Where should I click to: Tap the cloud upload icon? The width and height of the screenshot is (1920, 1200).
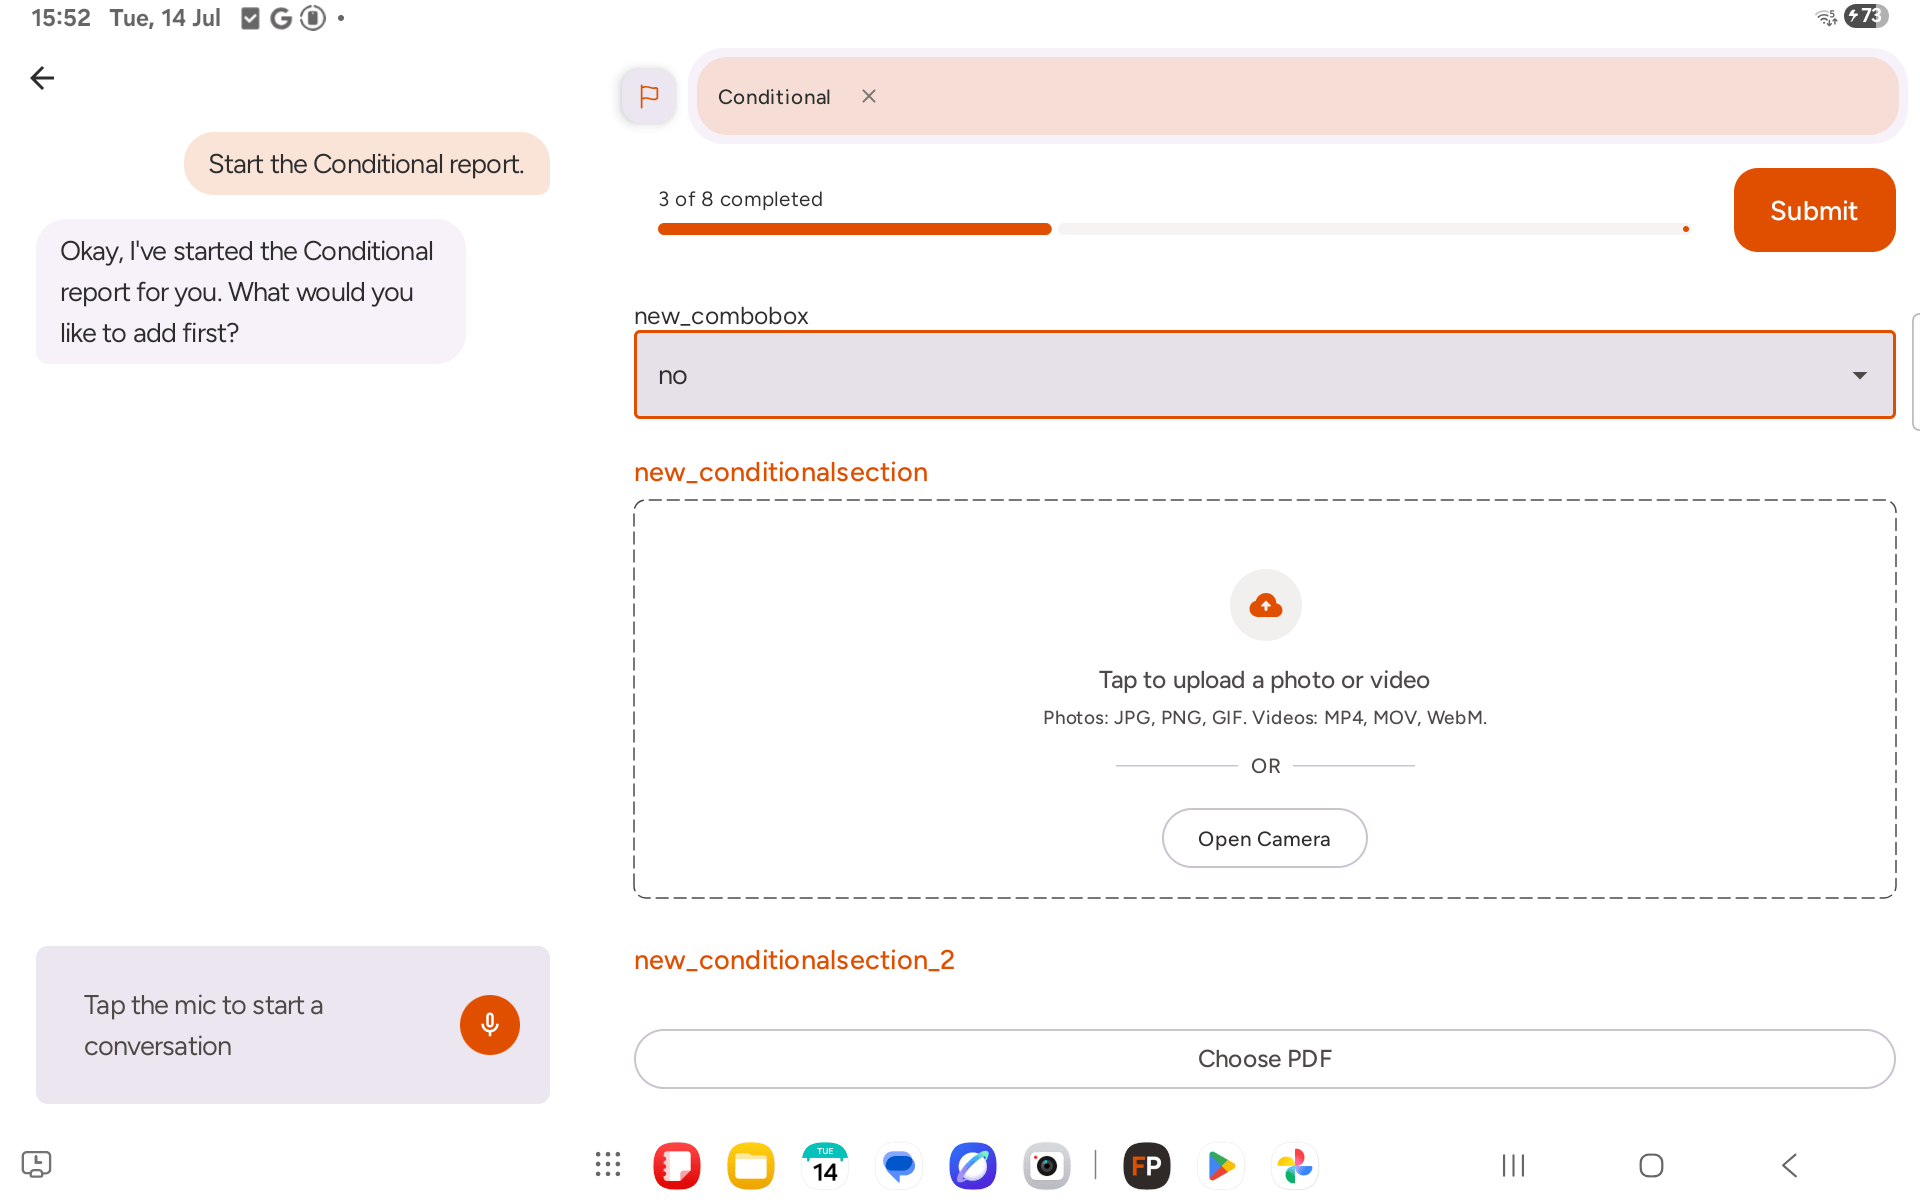(1265, 605)
